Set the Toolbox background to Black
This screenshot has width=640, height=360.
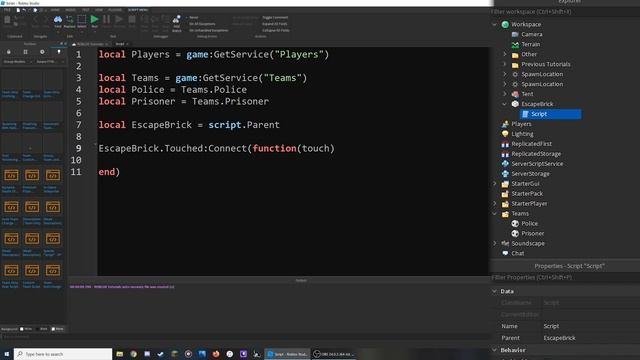(x=42, y=329)
